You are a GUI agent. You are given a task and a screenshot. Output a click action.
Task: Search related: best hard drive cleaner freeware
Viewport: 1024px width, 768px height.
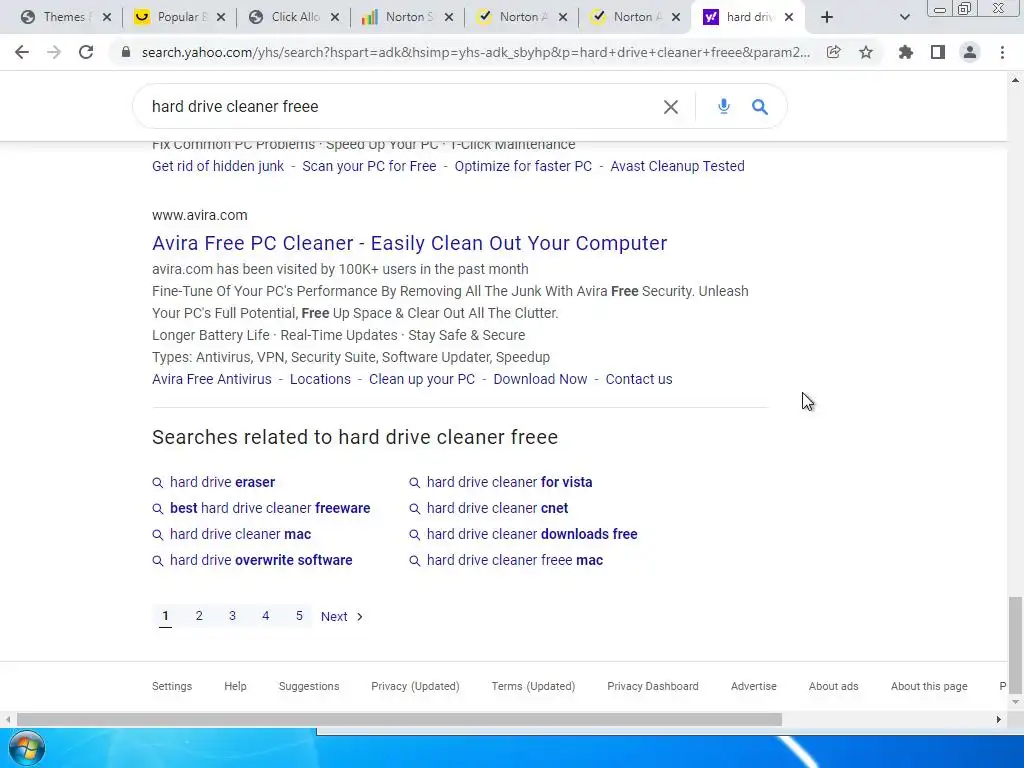[x=270, y=508]
